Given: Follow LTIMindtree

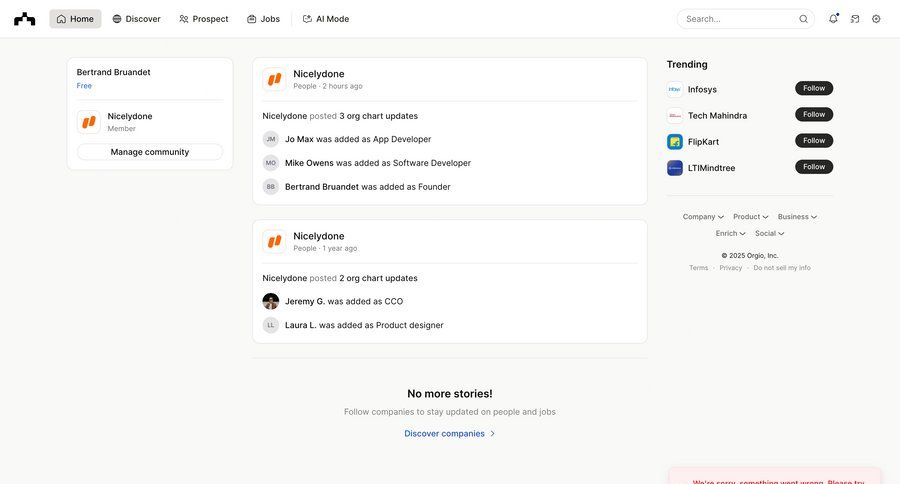Looking at the screenshot, I should click(x=814, y=167).
